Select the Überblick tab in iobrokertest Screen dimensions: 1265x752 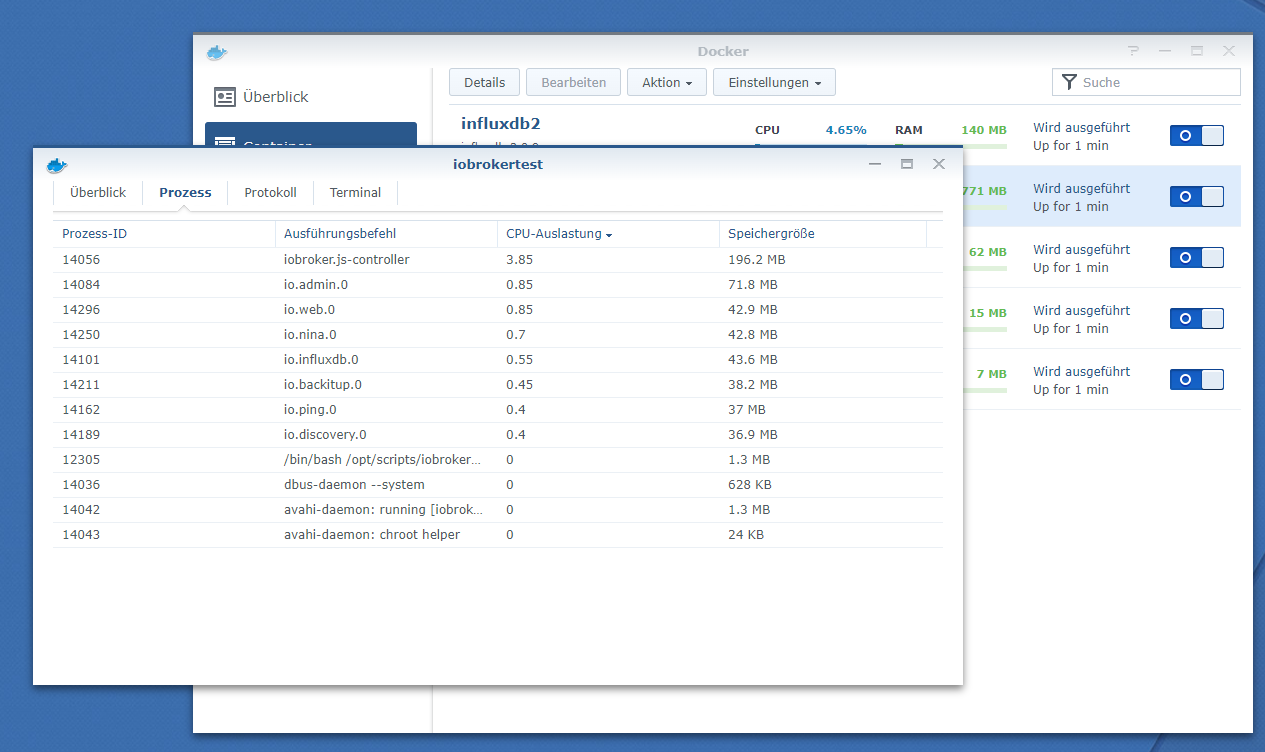[98, 192]
